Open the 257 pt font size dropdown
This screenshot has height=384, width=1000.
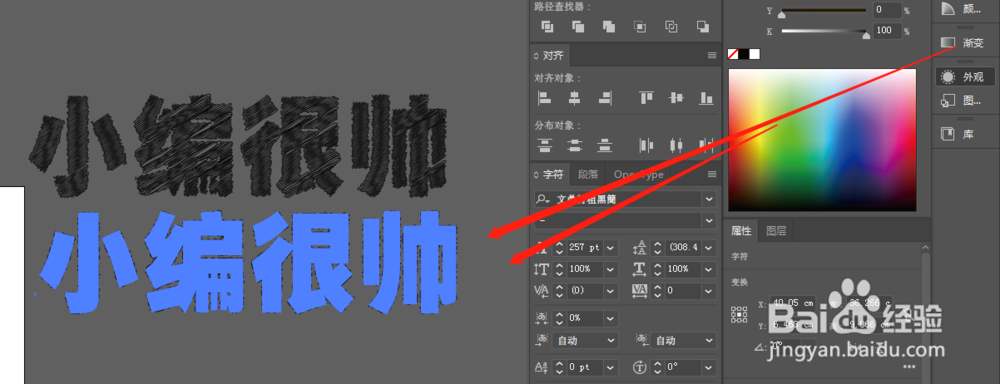(610, 247)
